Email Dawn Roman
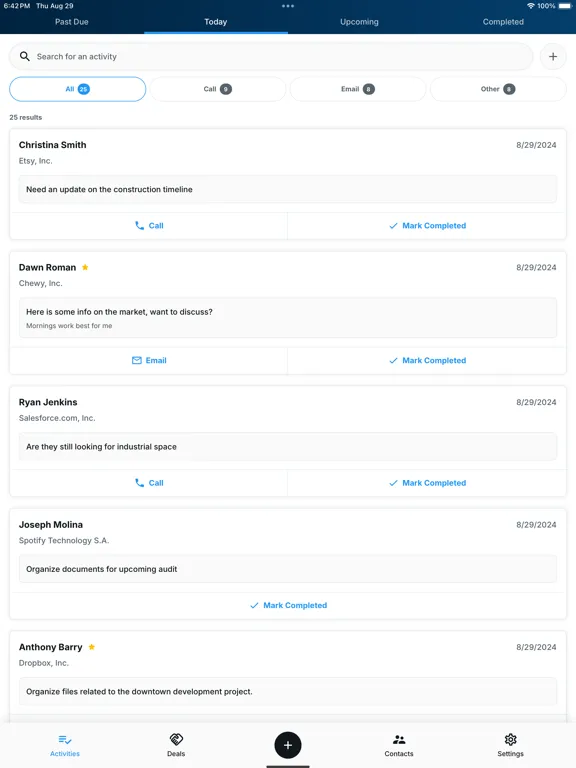This screenshot has height=768, width=576. (x=149, y=360)
